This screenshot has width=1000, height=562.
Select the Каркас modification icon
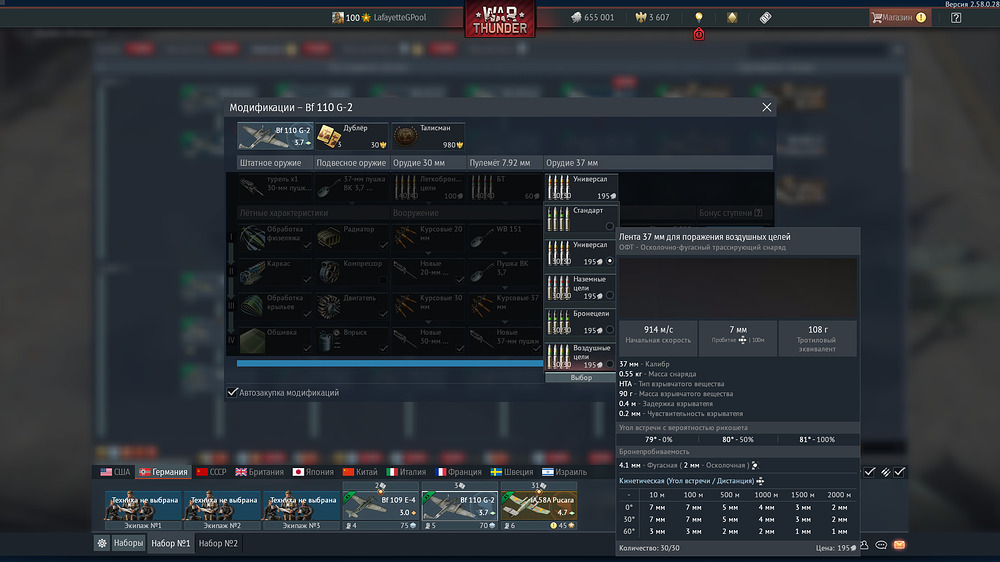pos(253,271)
